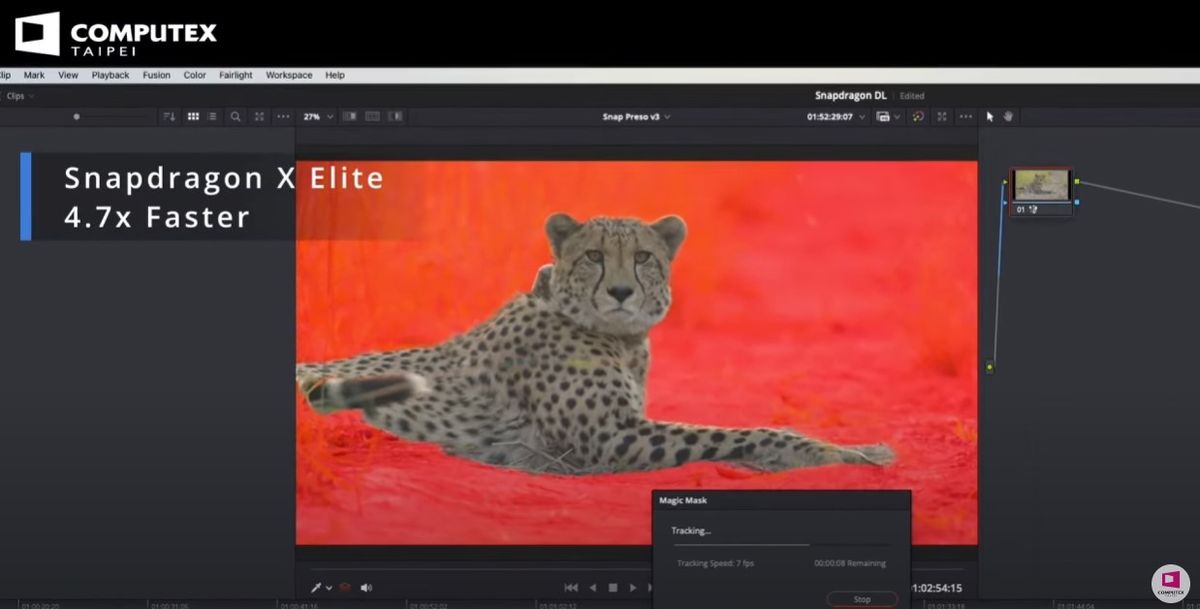Click the viewer timecode 01:02:54:15
The width and height of the screenshot is (1200, 609).
[x=937, y=588]
